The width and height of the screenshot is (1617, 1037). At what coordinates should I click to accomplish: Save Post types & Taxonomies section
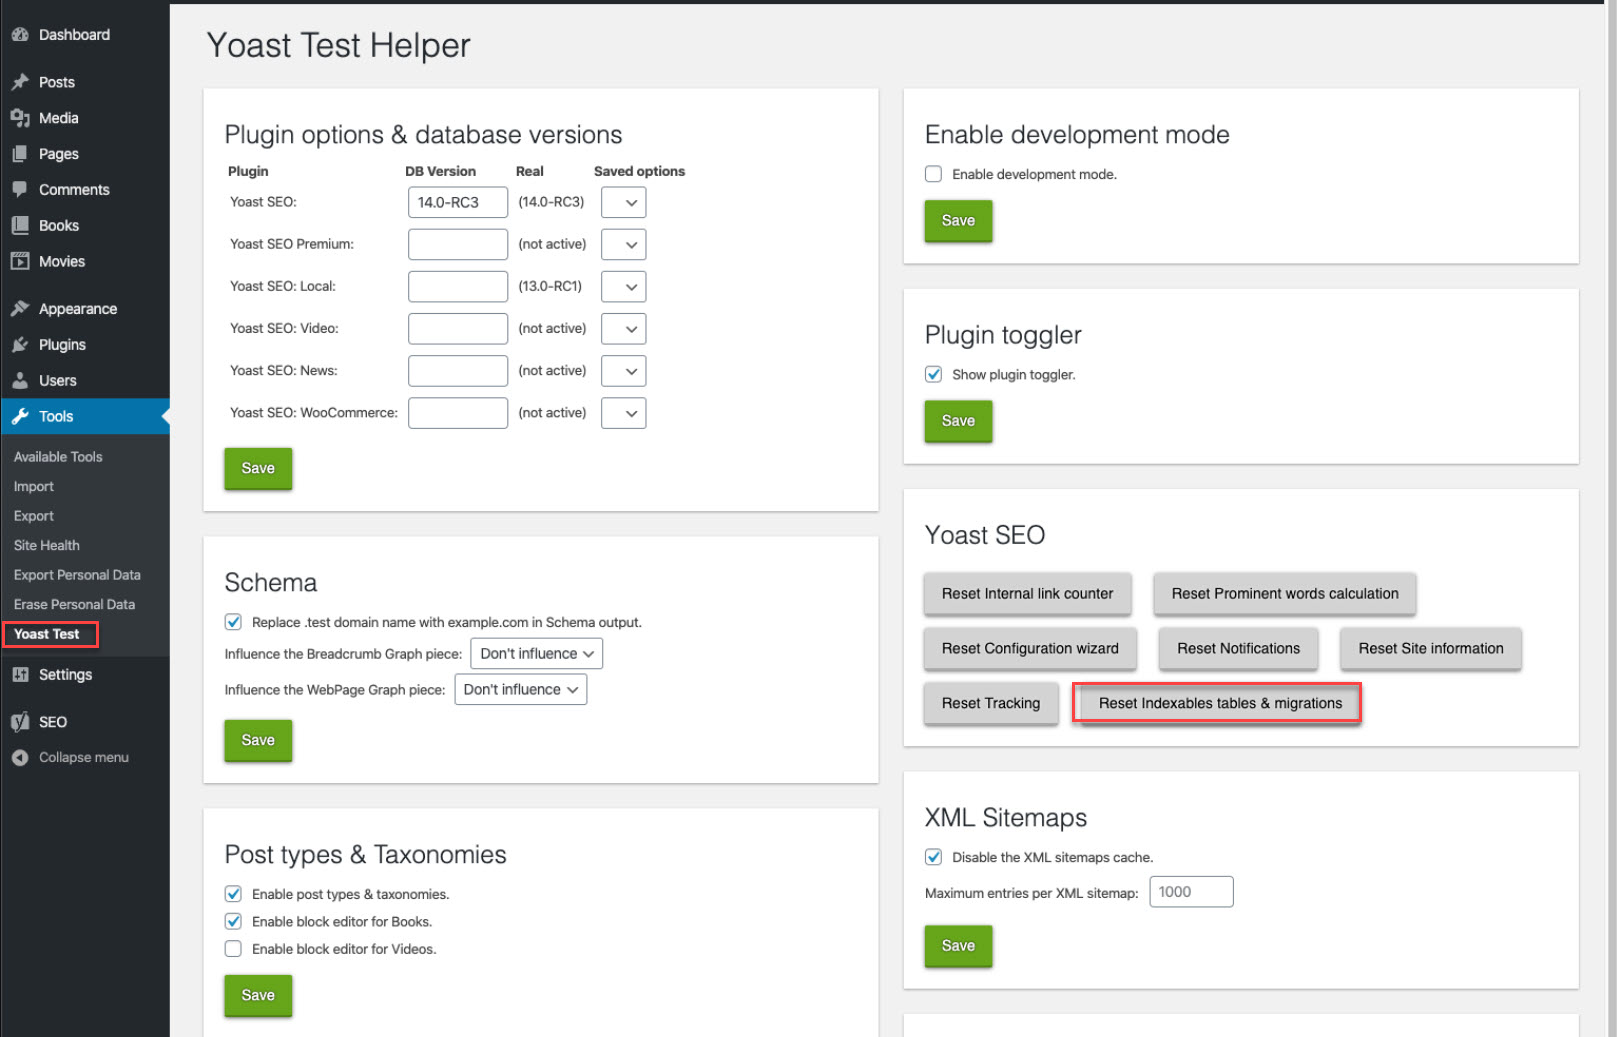coord(258,996)
